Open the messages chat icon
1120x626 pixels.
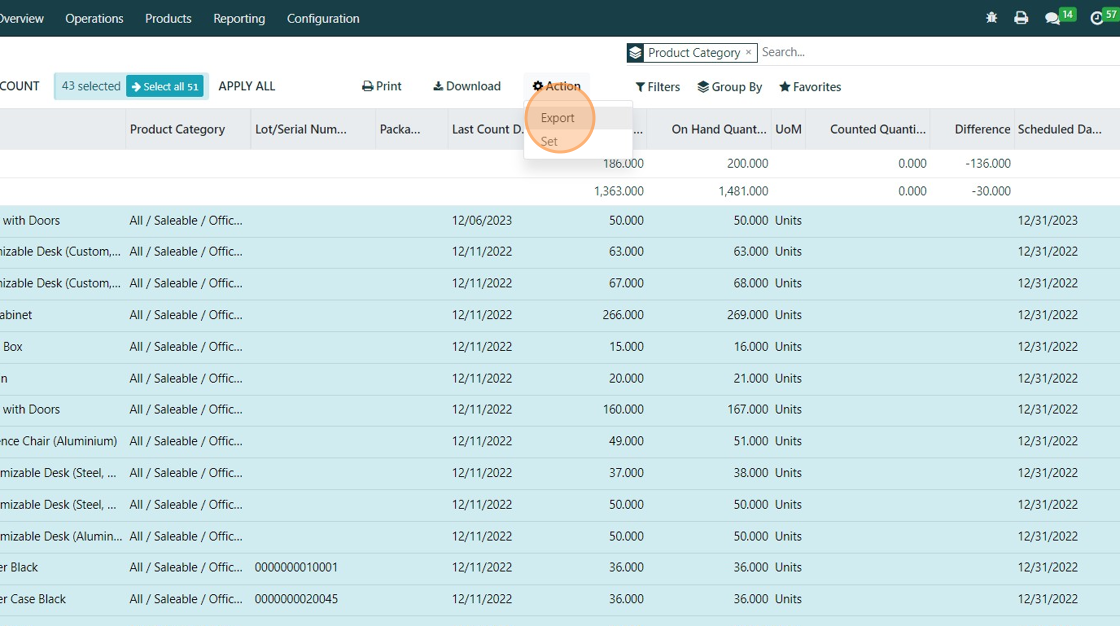pos(1052,18)
